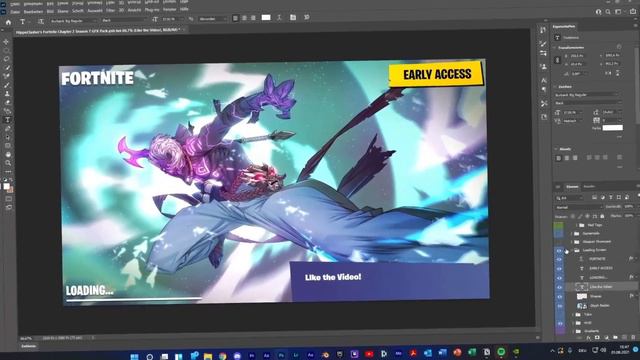Switch to the Kanäle tab

point(589,187)
